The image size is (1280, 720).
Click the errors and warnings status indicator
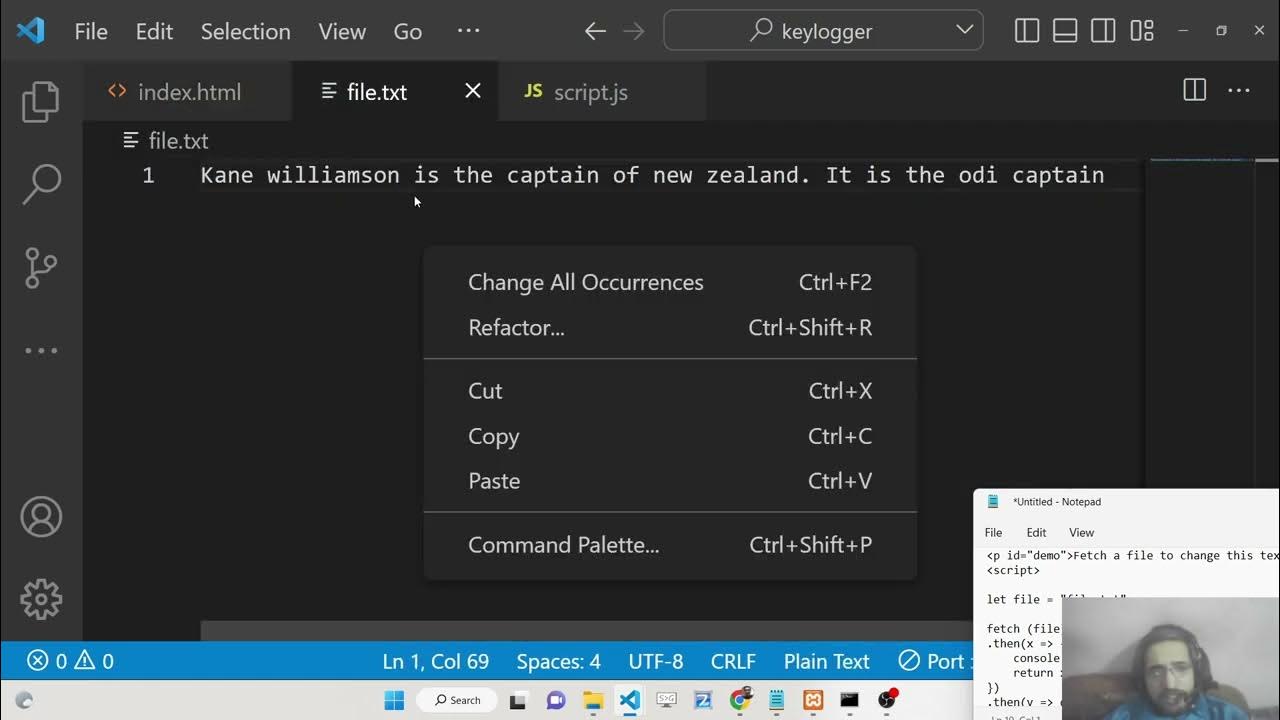click(x=70, y=661)
